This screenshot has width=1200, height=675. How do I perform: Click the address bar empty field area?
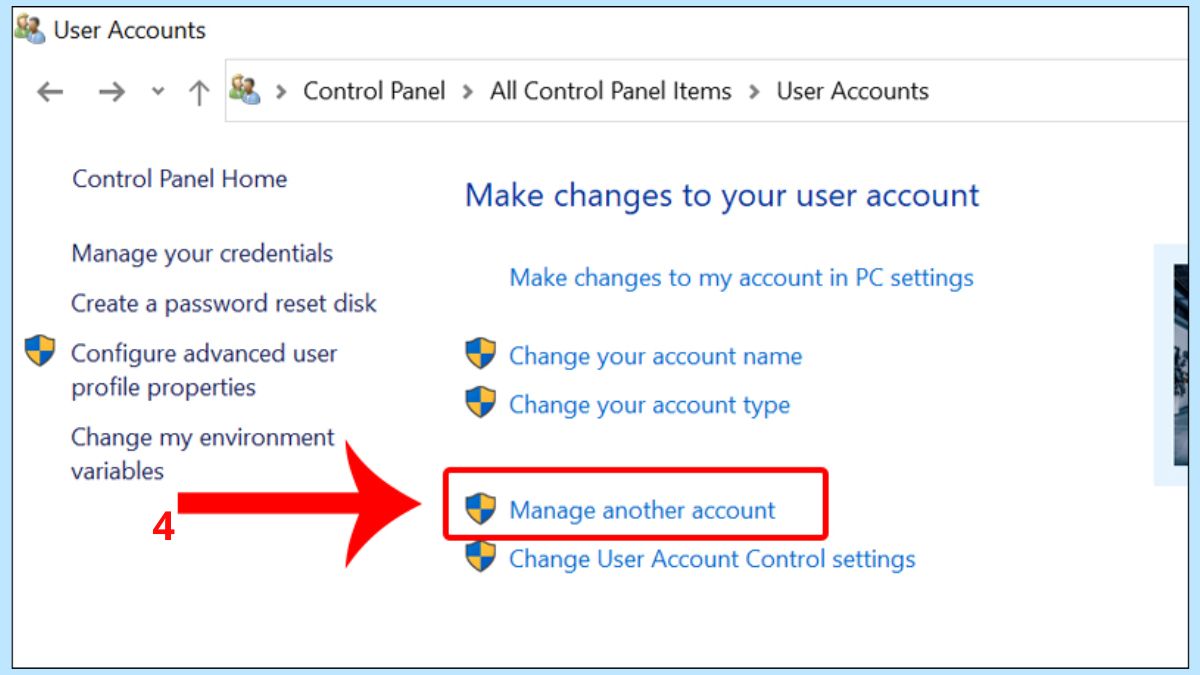click(x=1058, y=91)
